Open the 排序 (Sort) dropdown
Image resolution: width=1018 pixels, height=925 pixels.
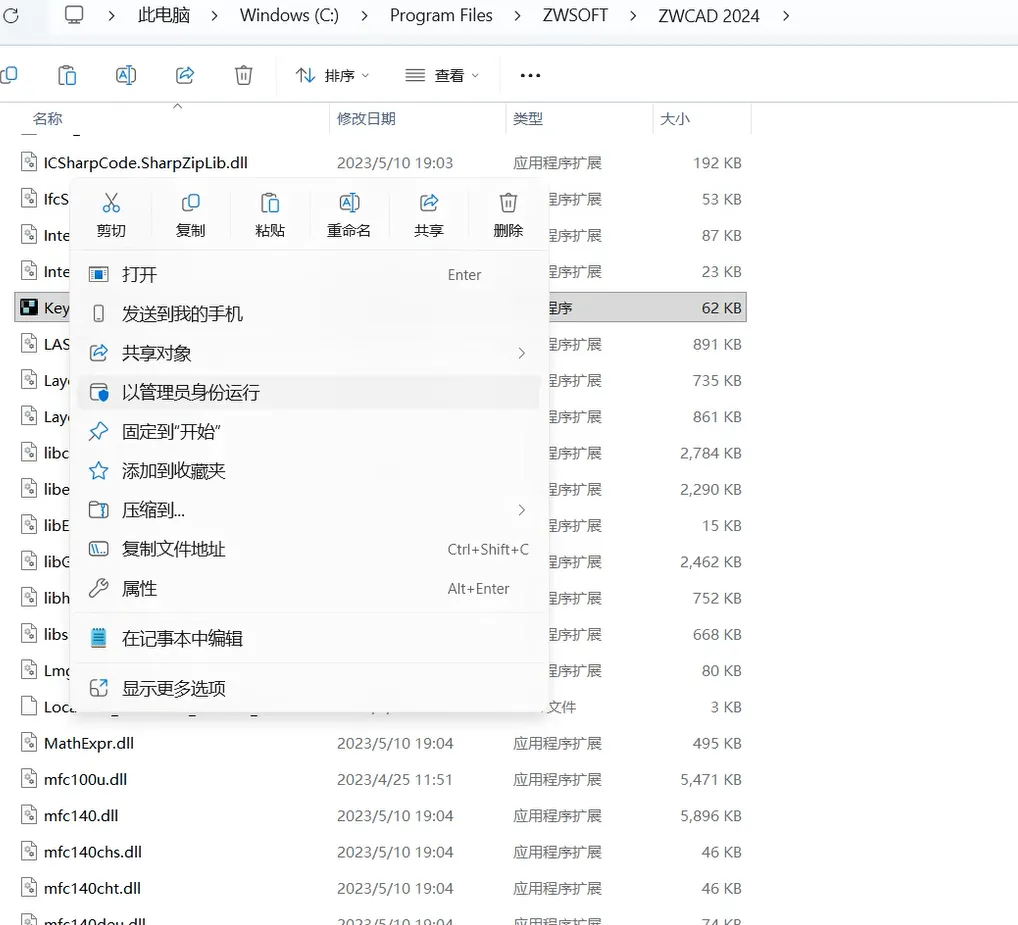point(332,75)
